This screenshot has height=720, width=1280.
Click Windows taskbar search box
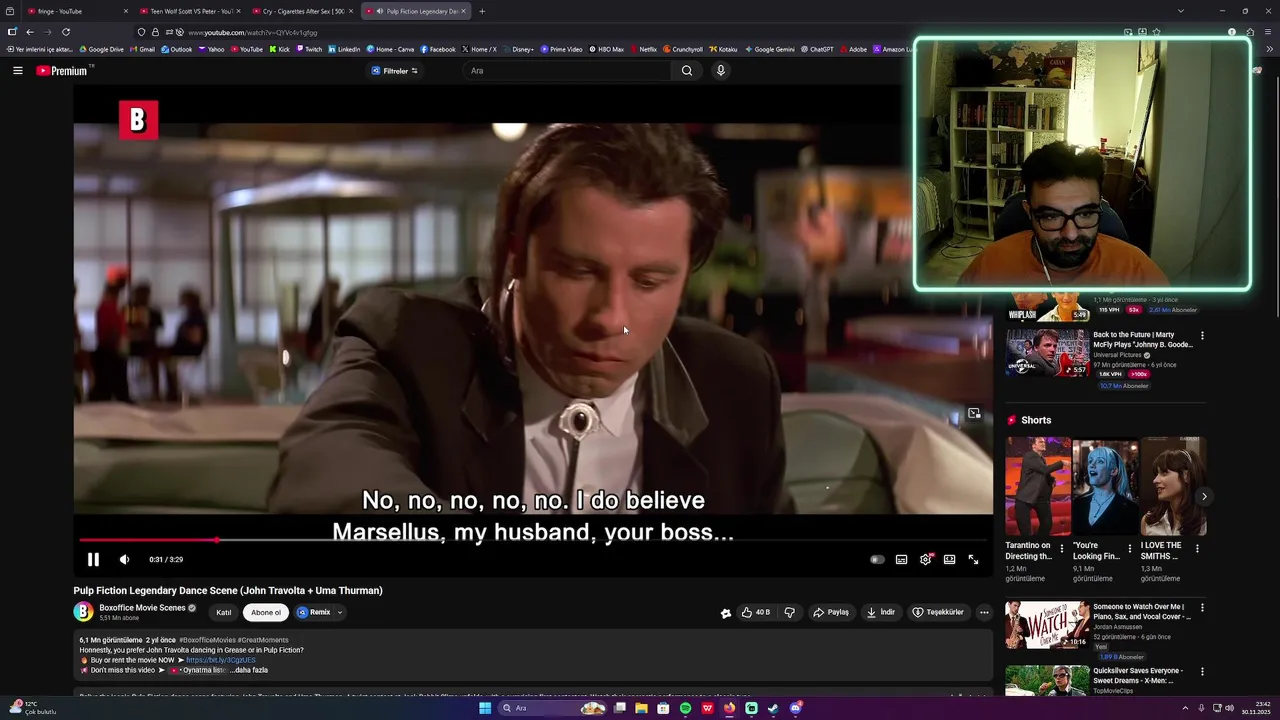tap(553, 708)
